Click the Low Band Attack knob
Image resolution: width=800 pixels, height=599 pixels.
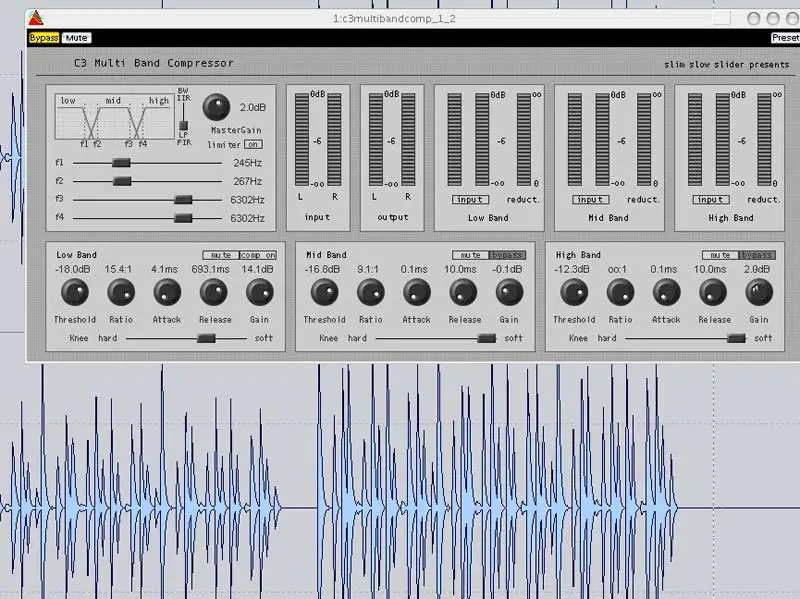tap(167, 292)
